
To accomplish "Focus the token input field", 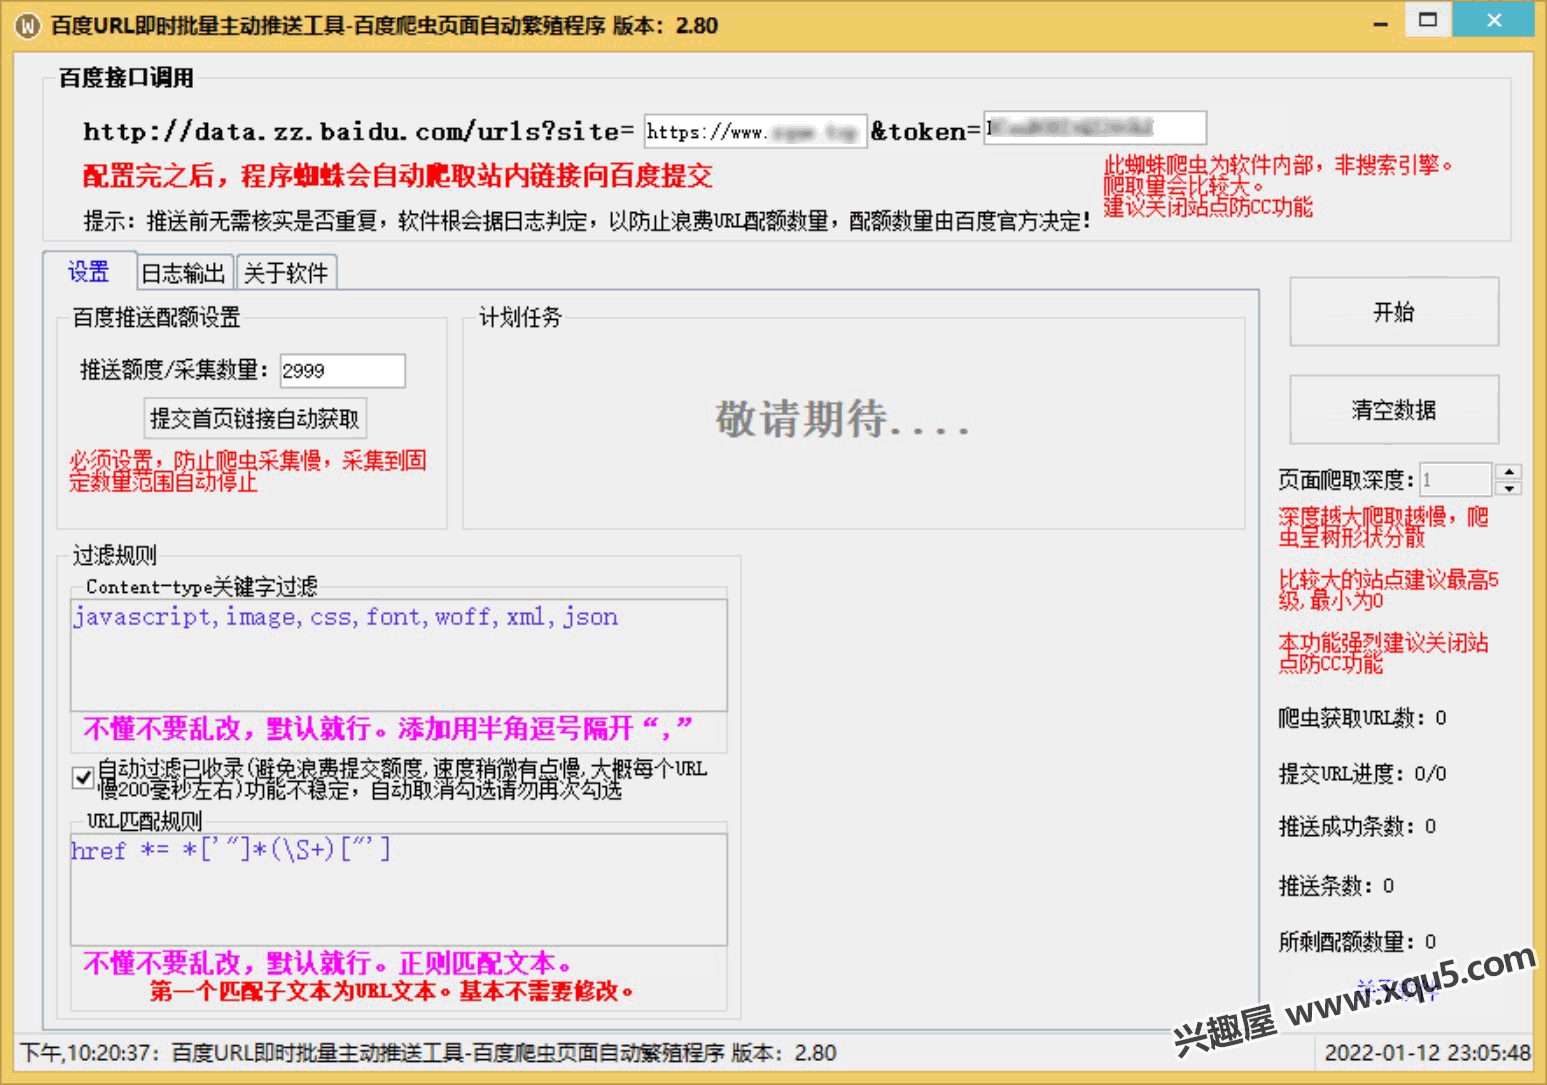I will coord(1095,128).
